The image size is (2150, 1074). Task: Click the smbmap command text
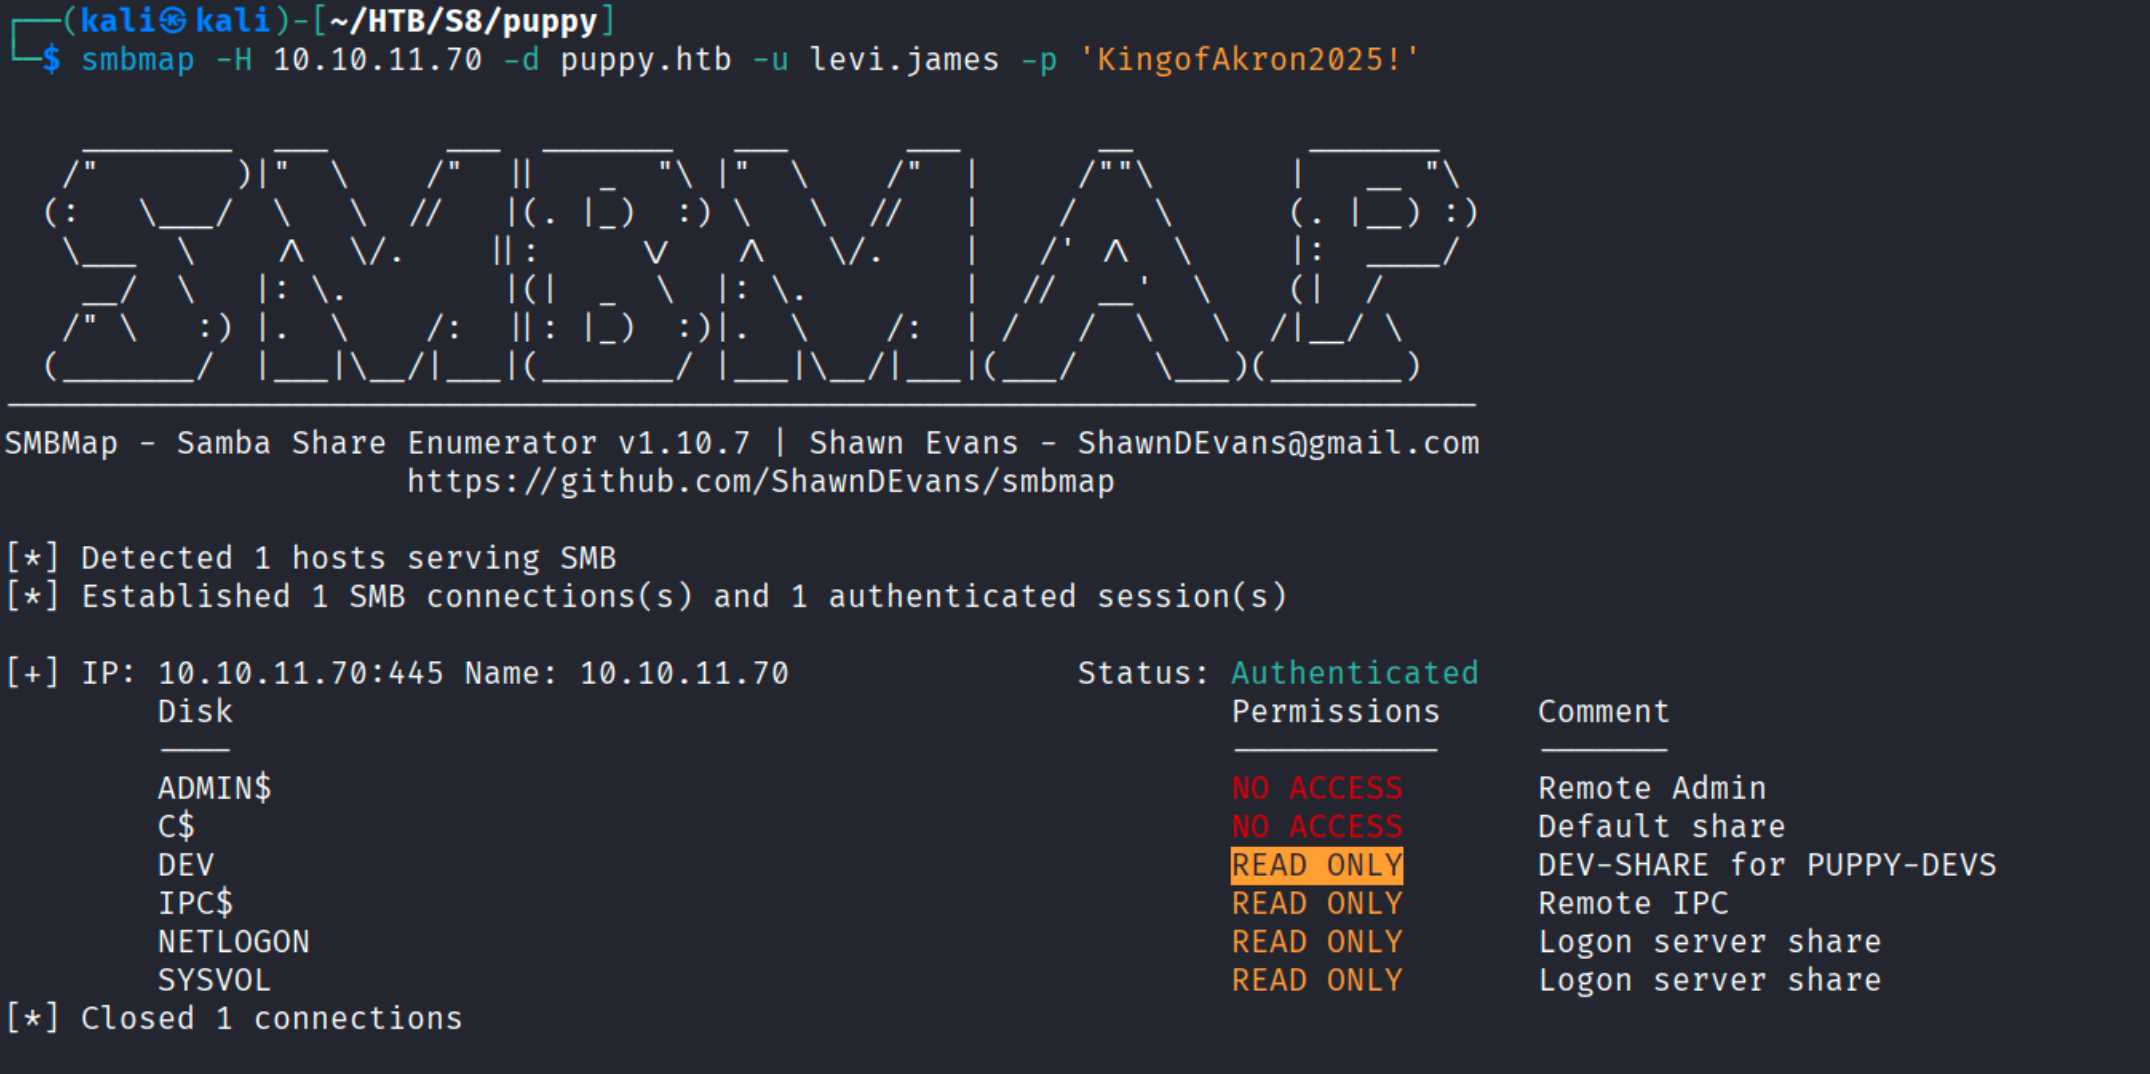click(138, 59)
